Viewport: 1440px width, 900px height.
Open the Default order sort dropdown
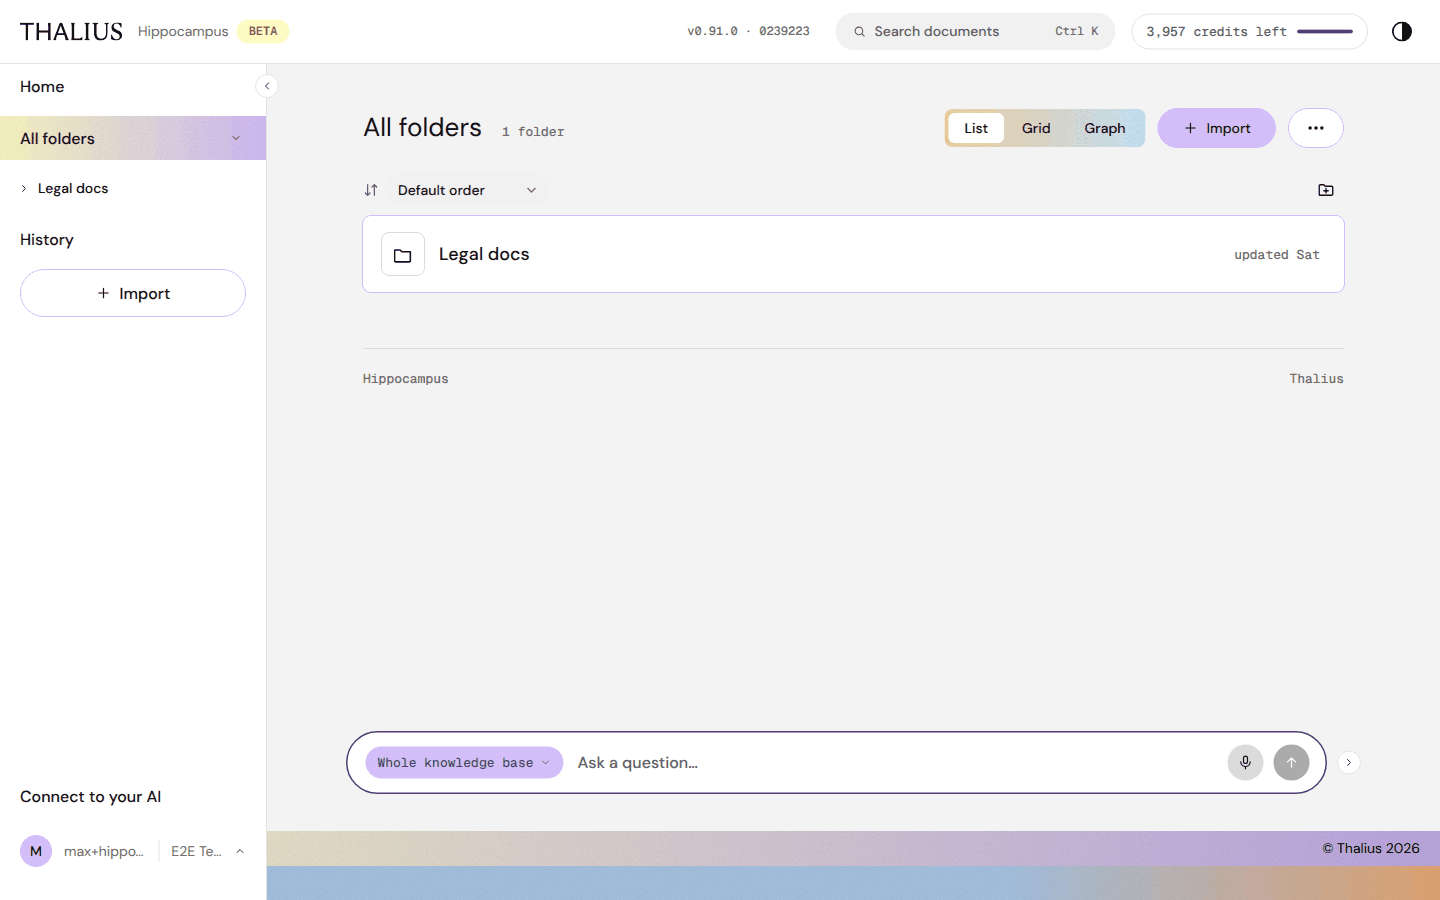(x=467, y=190)
